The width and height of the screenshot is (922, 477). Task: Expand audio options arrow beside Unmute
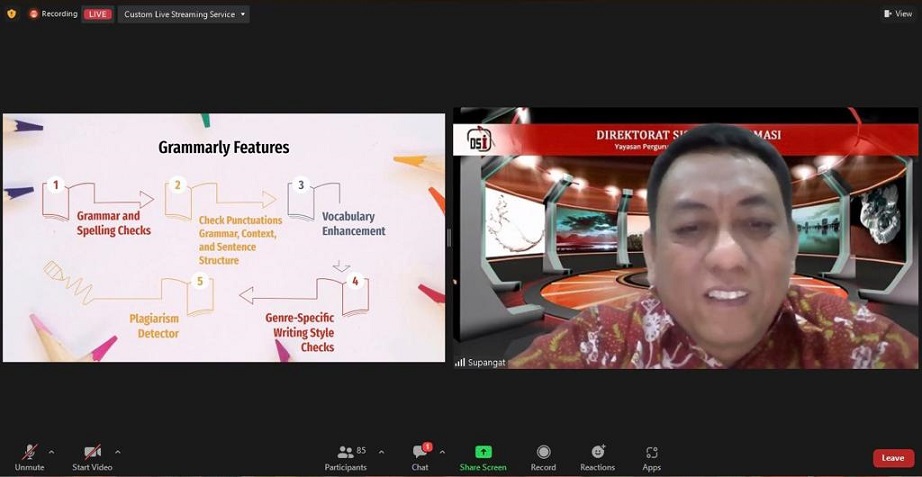pyautogui.click(x=52, y=452)
